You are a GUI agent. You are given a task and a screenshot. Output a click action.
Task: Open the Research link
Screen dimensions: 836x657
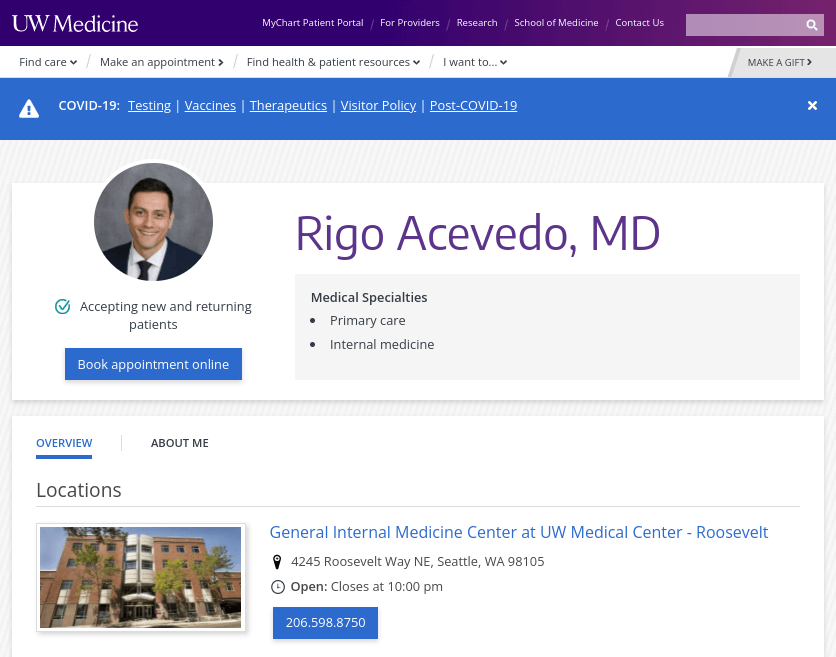477,23
